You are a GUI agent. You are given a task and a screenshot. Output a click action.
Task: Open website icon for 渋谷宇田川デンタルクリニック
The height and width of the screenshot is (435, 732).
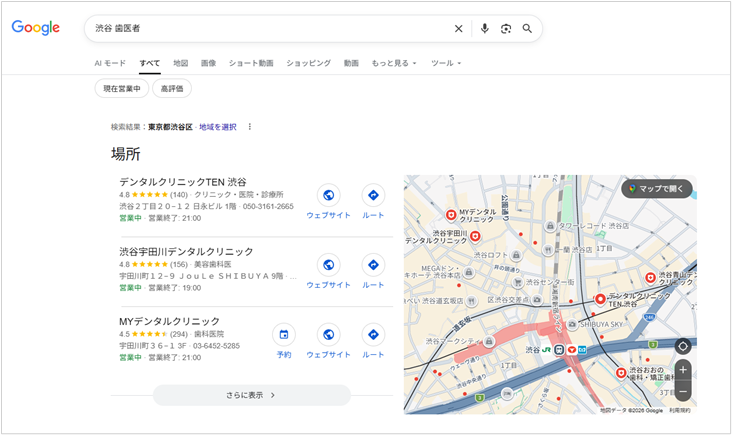point(329,265)
